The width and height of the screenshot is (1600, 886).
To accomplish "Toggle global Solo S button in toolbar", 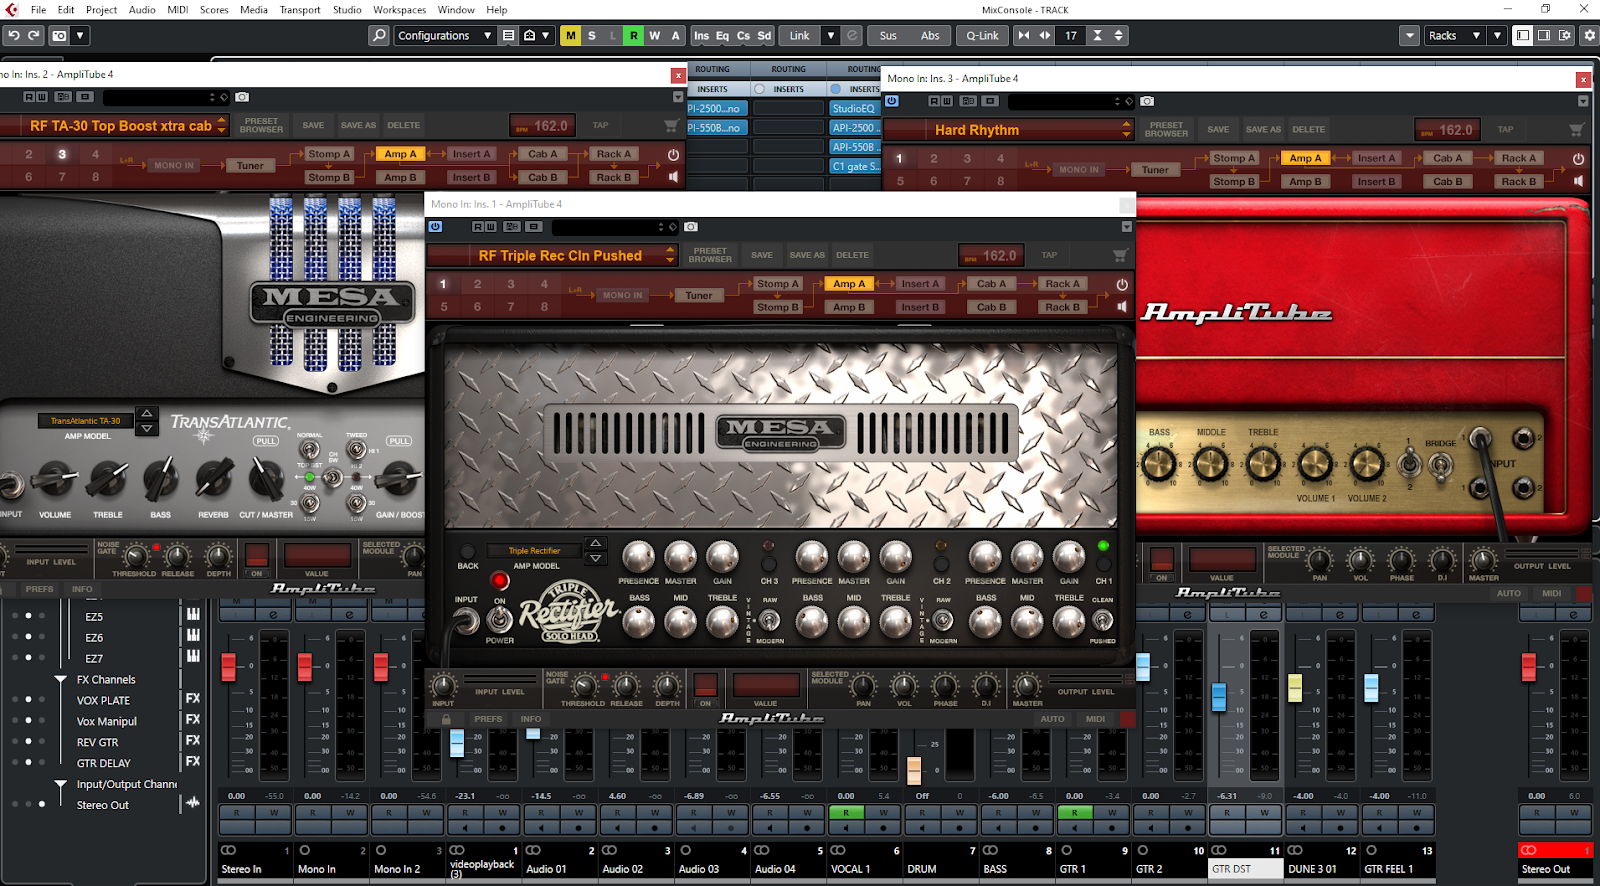I will click(591, 35).
